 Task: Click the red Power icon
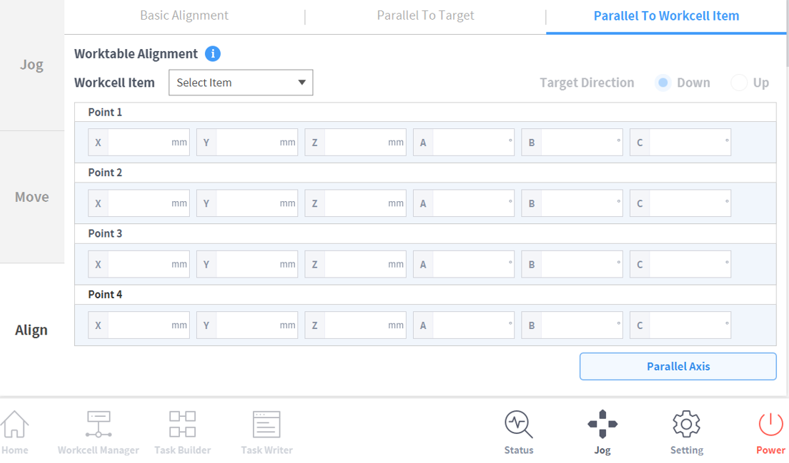(770, 424)
